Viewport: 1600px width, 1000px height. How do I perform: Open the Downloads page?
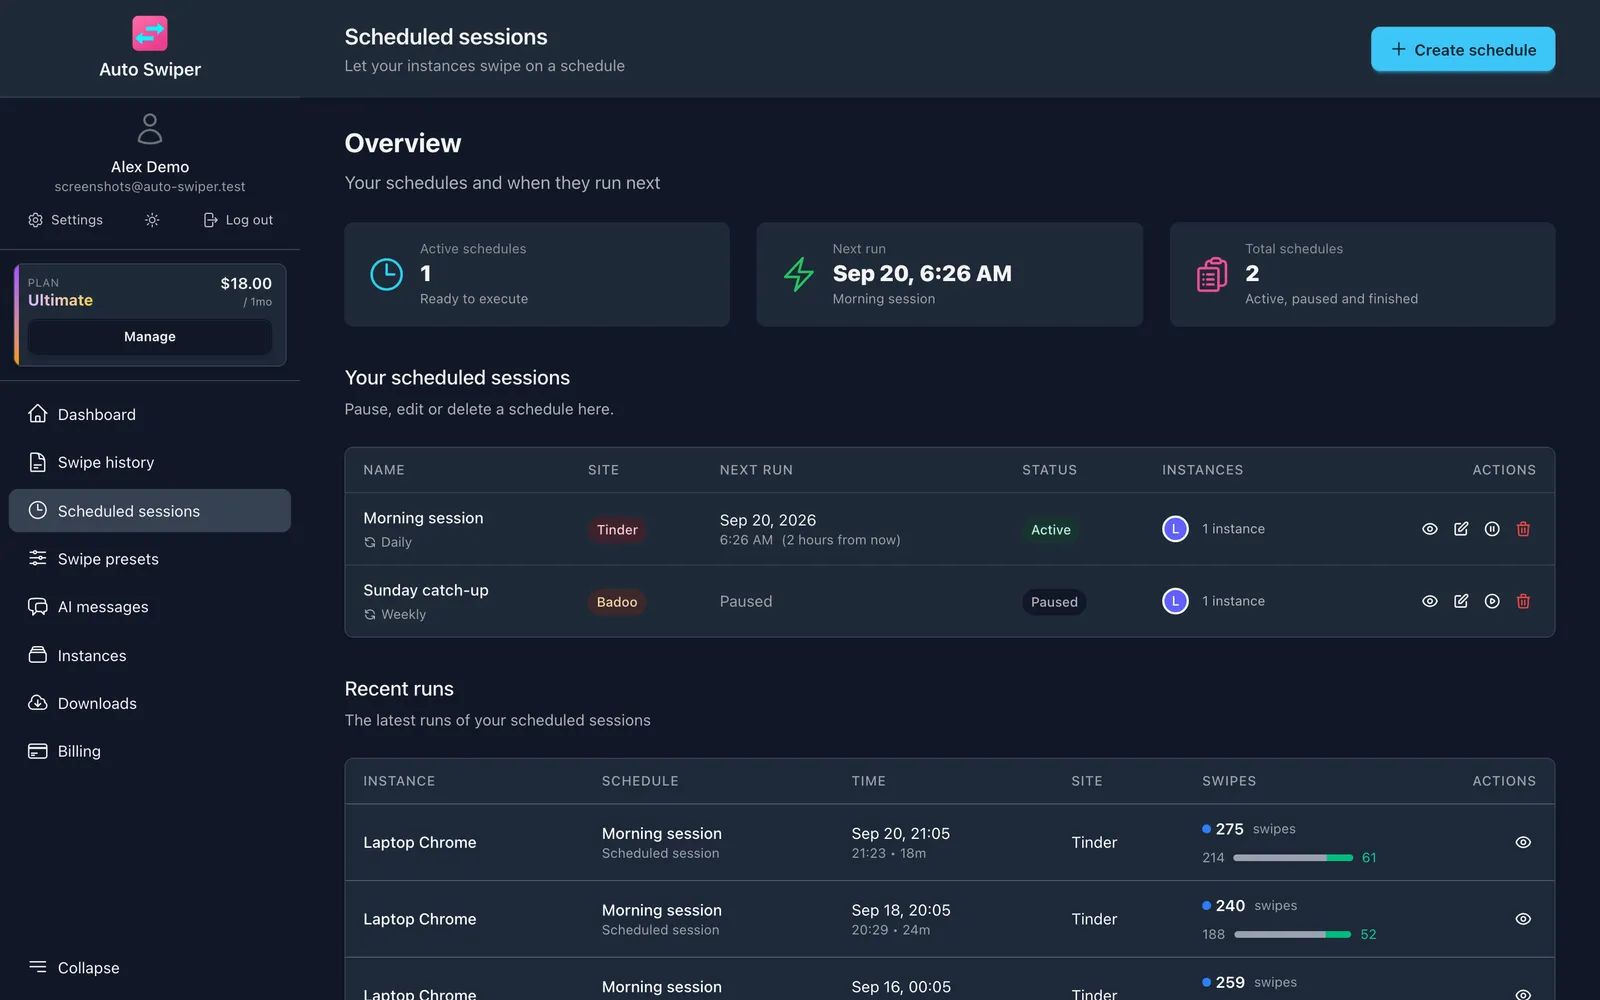point(150,703)
